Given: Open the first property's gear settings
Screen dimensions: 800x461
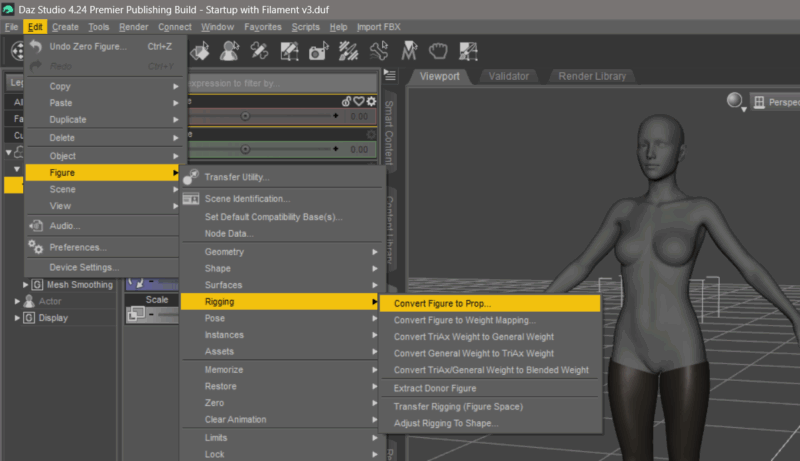Looking at the screenshot, I should click(x=371, y=101).
